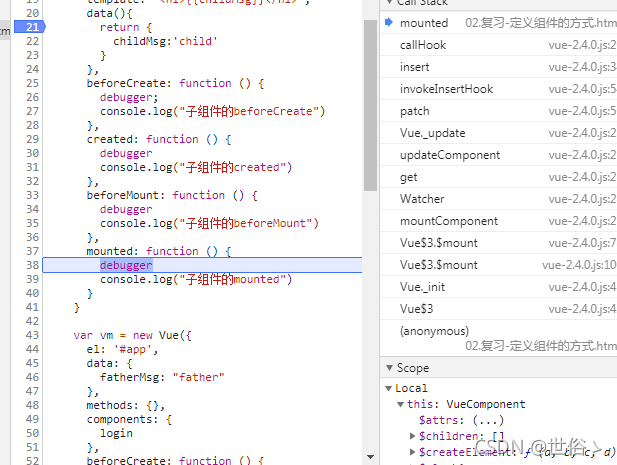This screenshot has height=465, width=617.
Task: Select the insert call stack frame
Action: [x=499, y=67]
